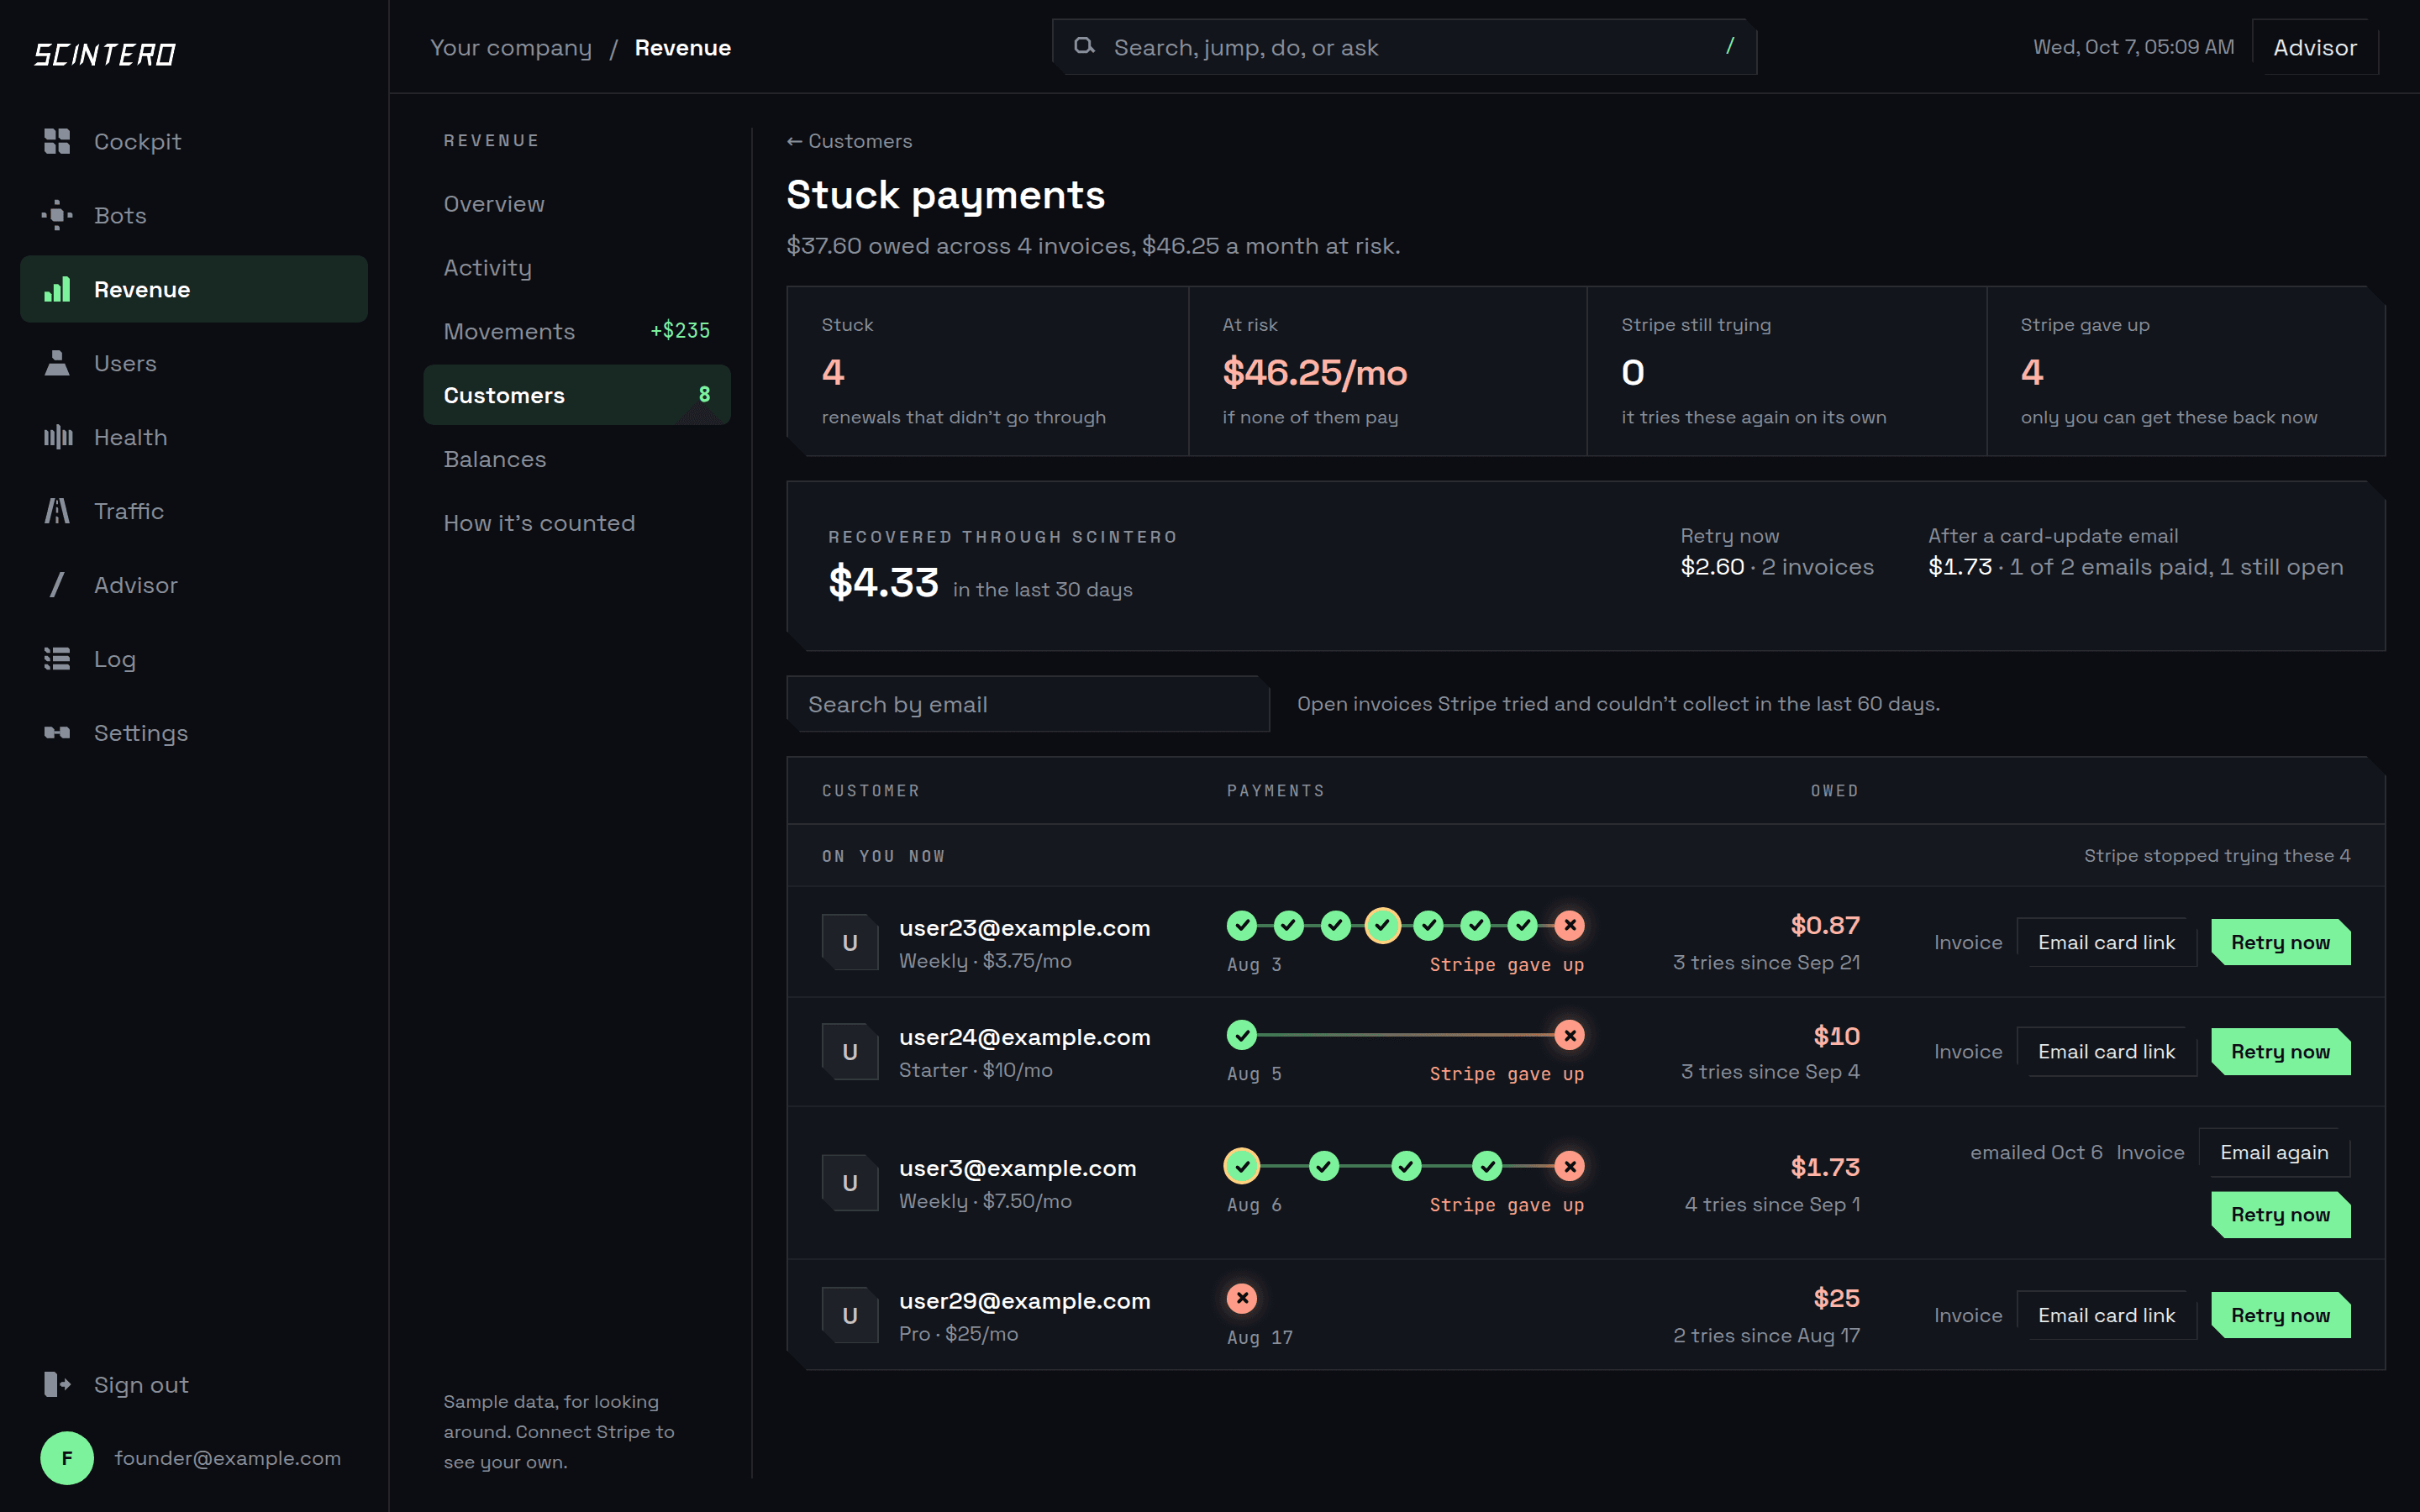Image resolution: width=2420 pixels, height=1512 pixels.
Task: Click the $46.25/mo at risk value
Action: 1314,372
